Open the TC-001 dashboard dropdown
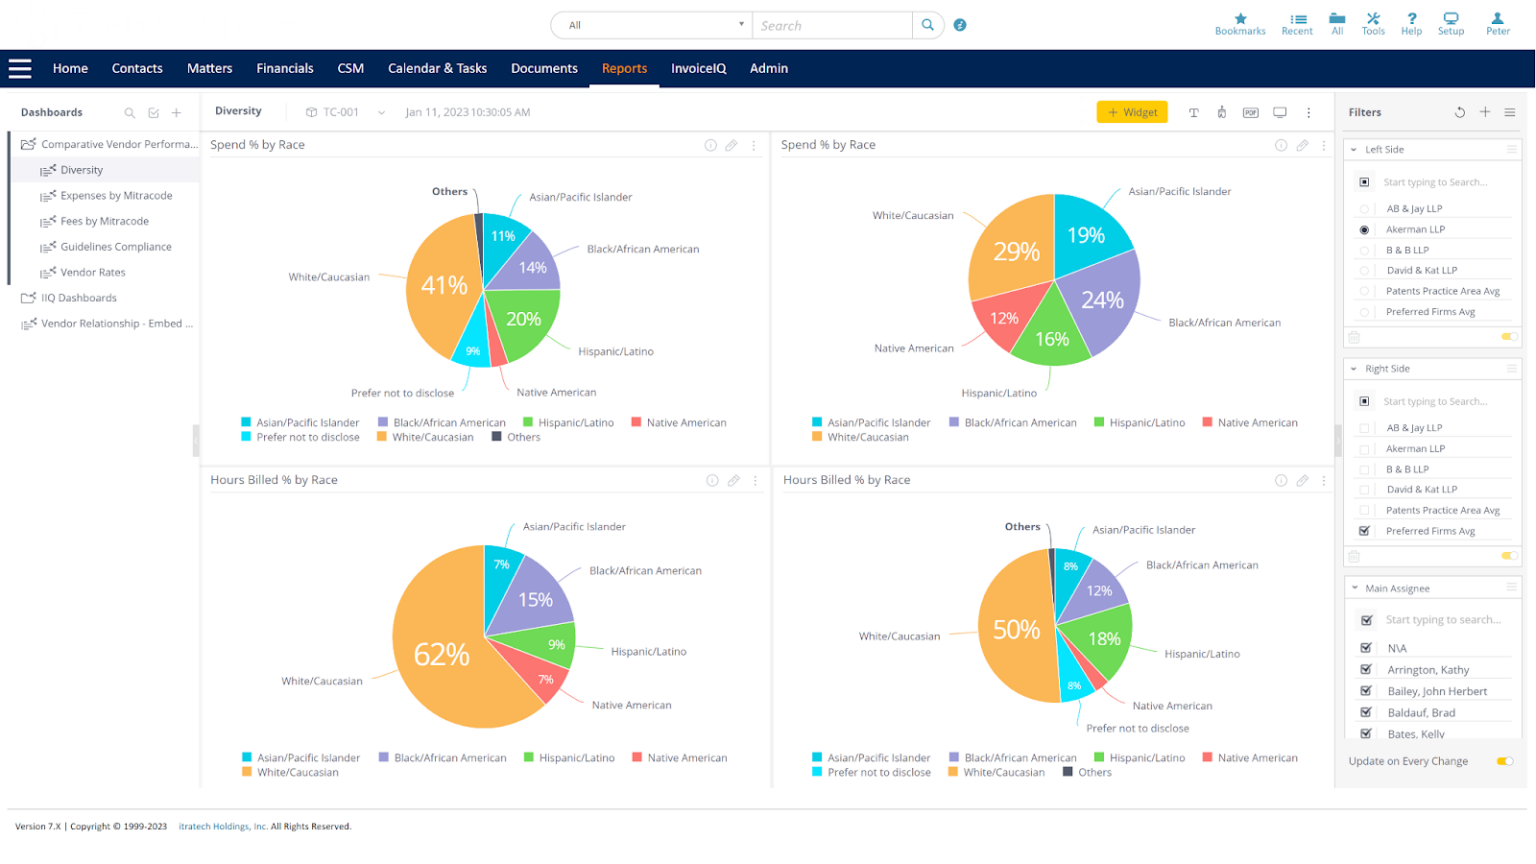The image size is (1536, 864). 381,112
